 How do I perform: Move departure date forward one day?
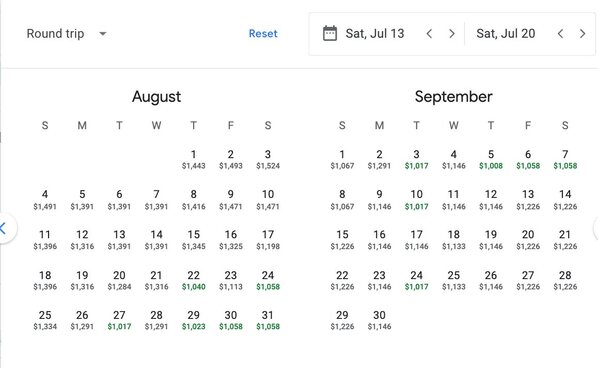tap(452, 34)
